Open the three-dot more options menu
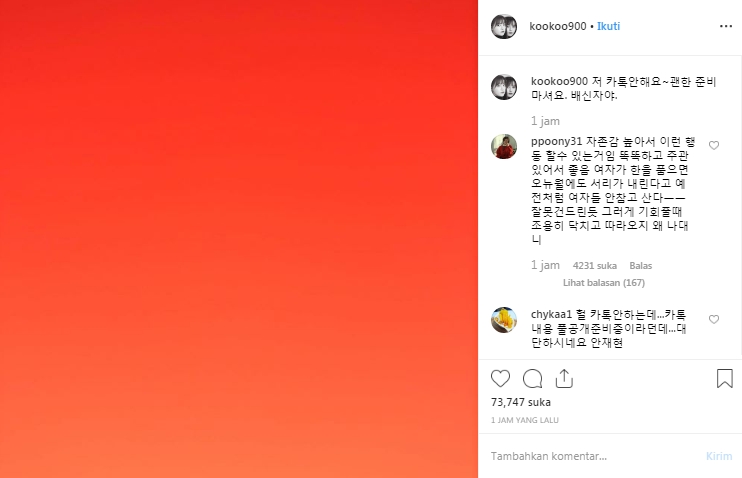This screenshot has height=478, width=742. pyautogui.click(x=726, y=26)
